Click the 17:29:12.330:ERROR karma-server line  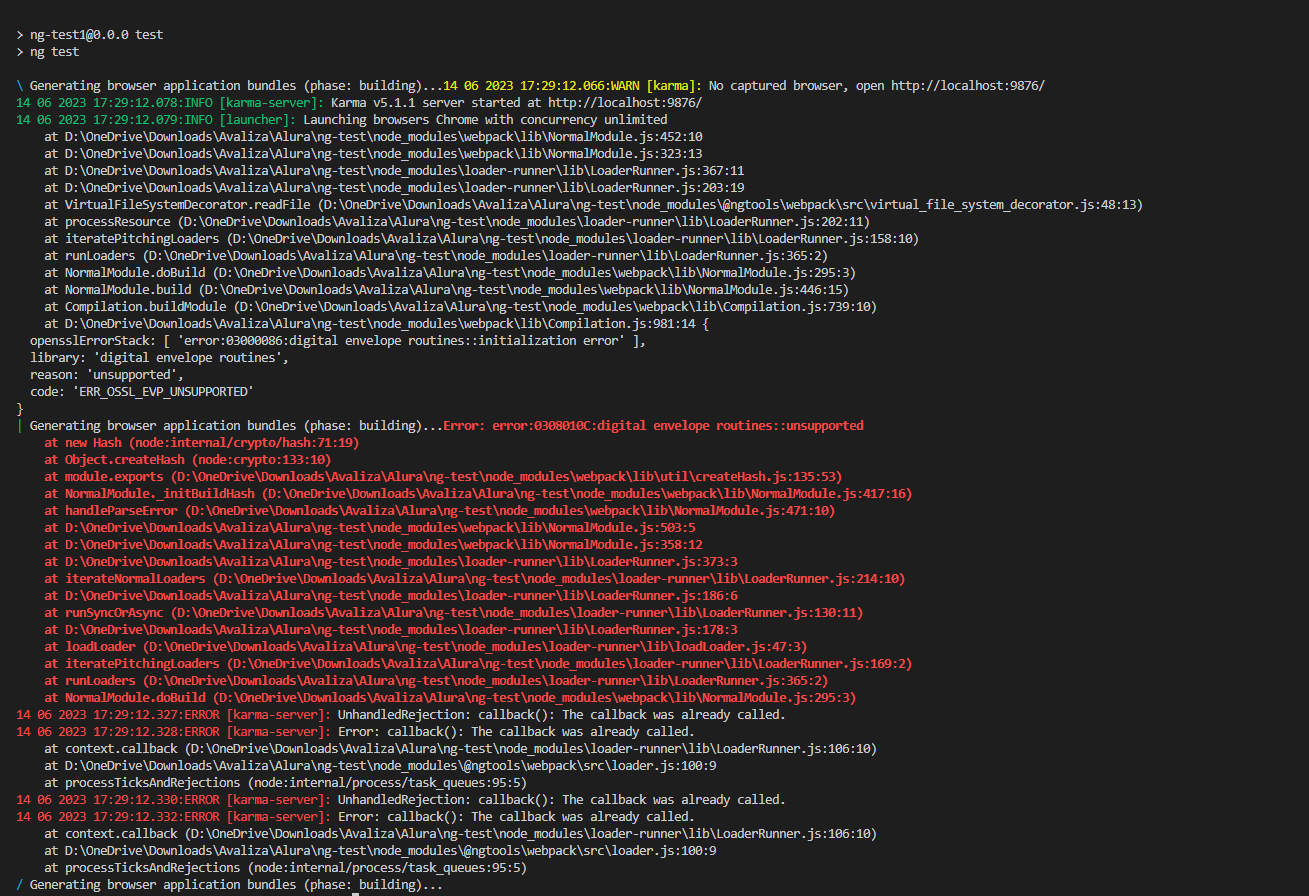click(x=401, y=800)
